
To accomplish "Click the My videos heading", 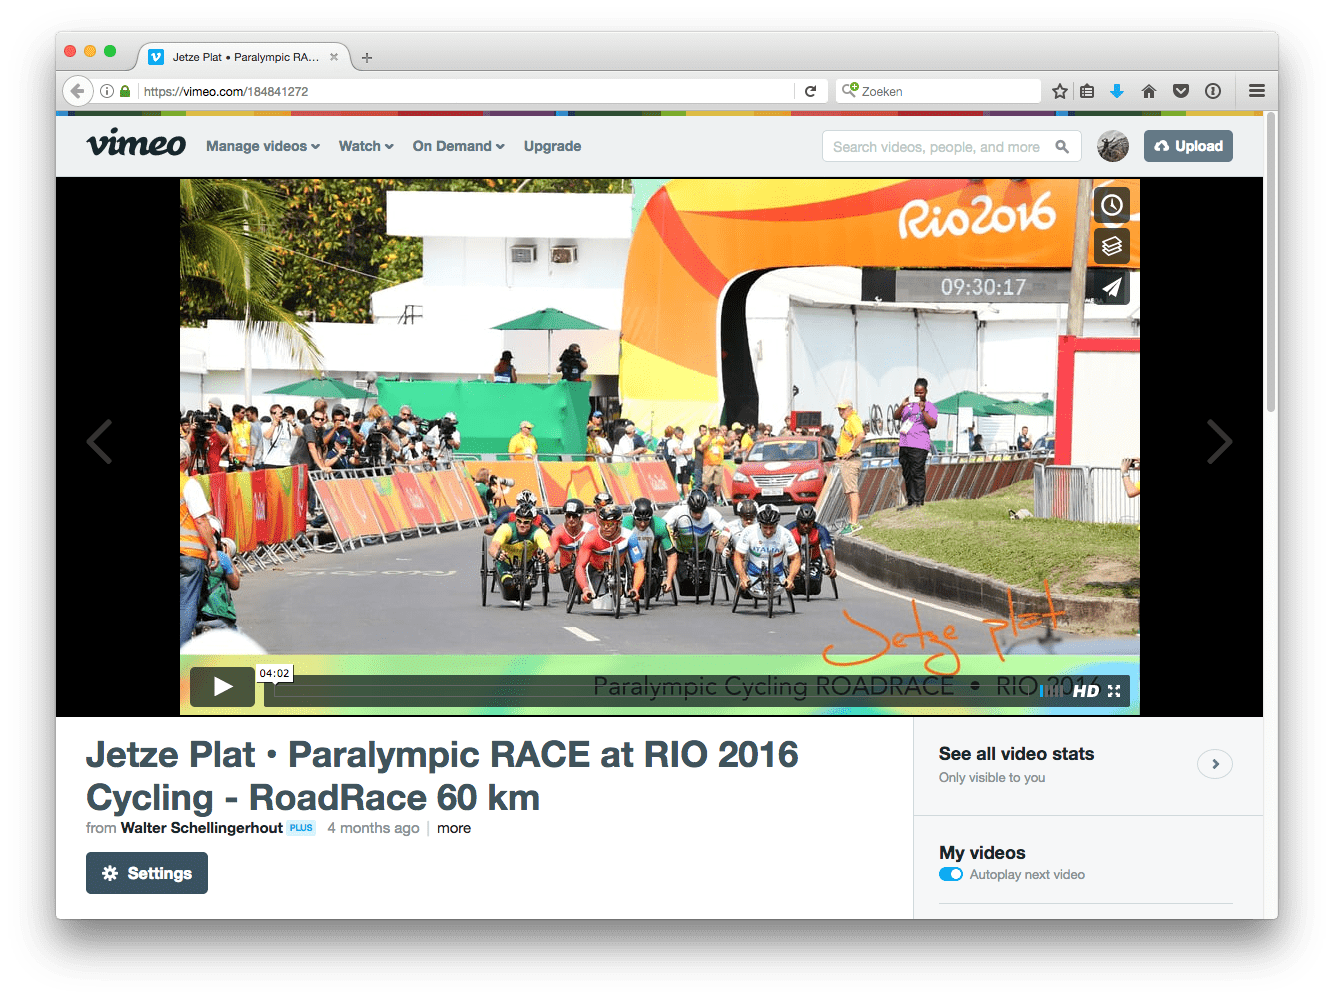I will click(x=982, y=853).
